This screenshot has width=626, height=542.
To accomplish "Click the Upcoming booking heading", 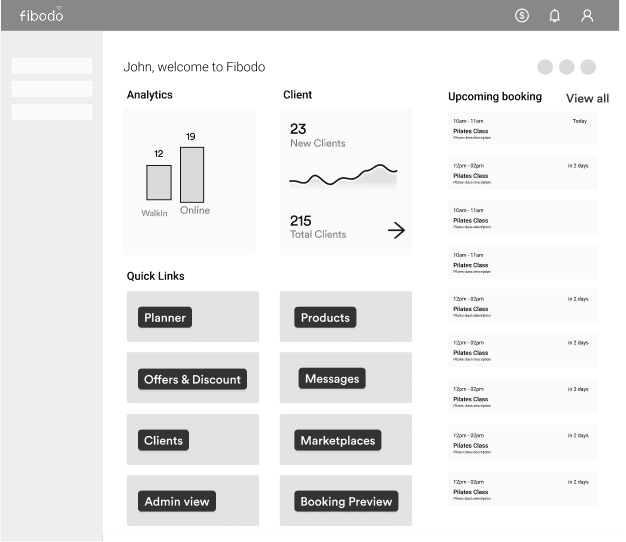I will [x=495, y=97].
